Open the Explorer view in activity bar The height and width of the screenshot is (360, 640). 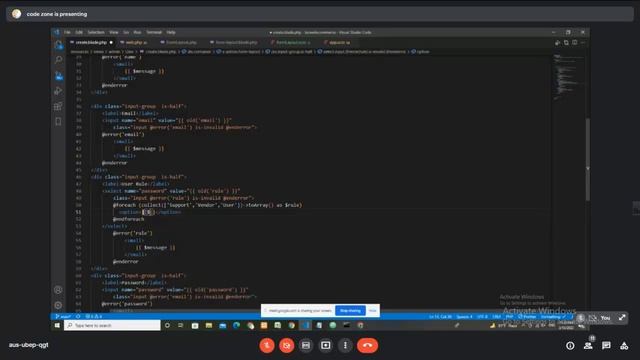58,45
